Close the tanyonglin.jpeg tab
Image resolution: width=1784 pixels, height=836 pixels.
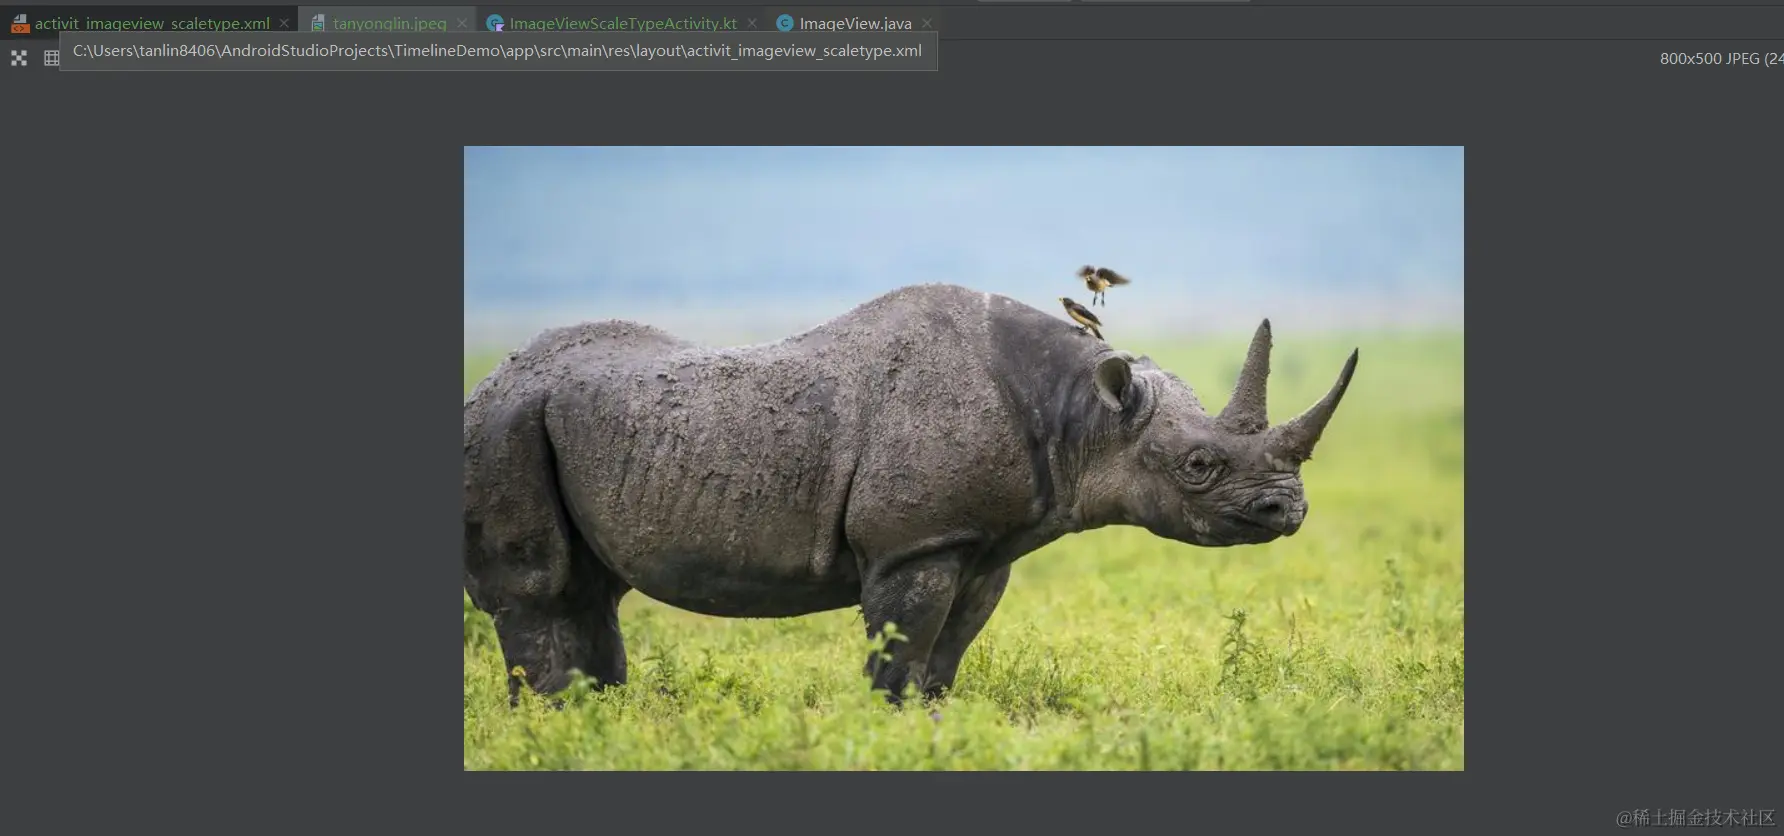pyautogui.click(x=462, y=23)
